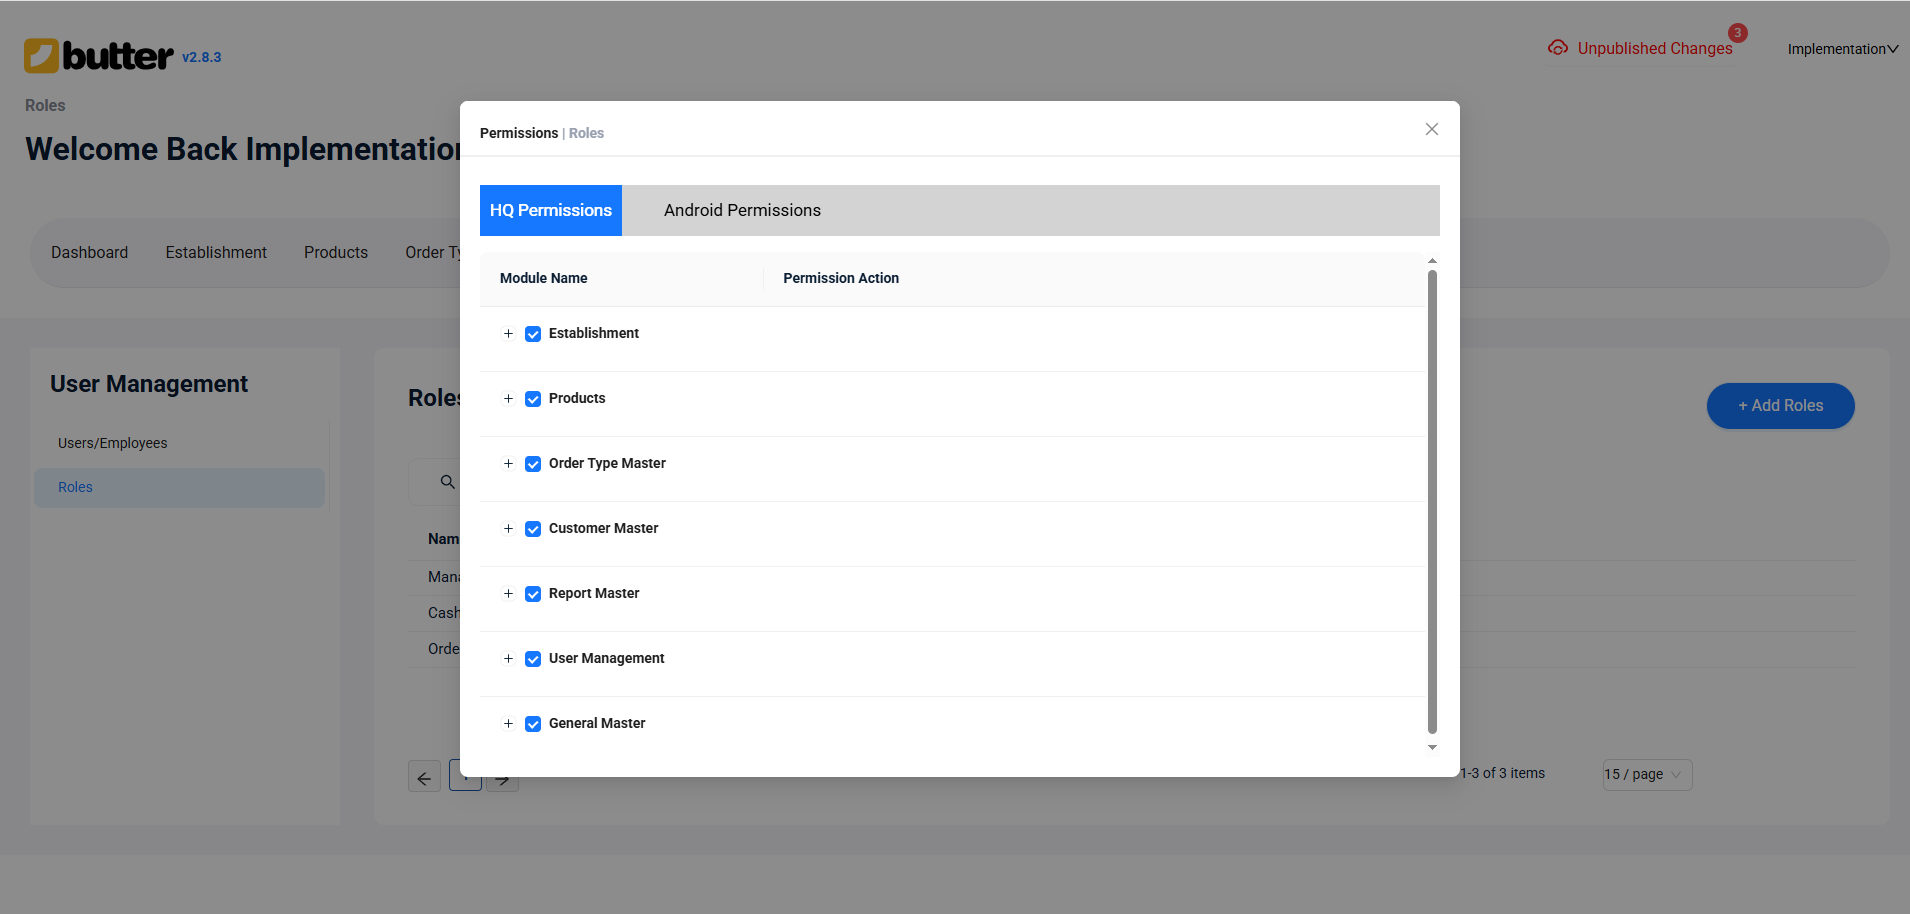Open the 15 / page size dropdown
The image size is (1910, 914).
pos(1647,774)
